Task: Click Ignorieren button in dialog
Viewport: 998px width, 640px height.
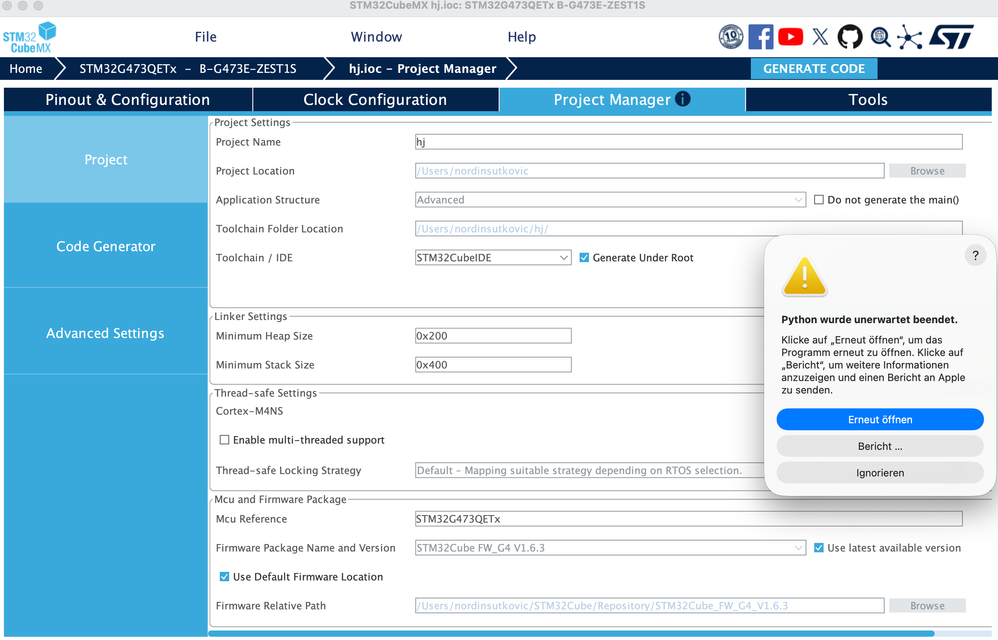Action: [880, 473]
